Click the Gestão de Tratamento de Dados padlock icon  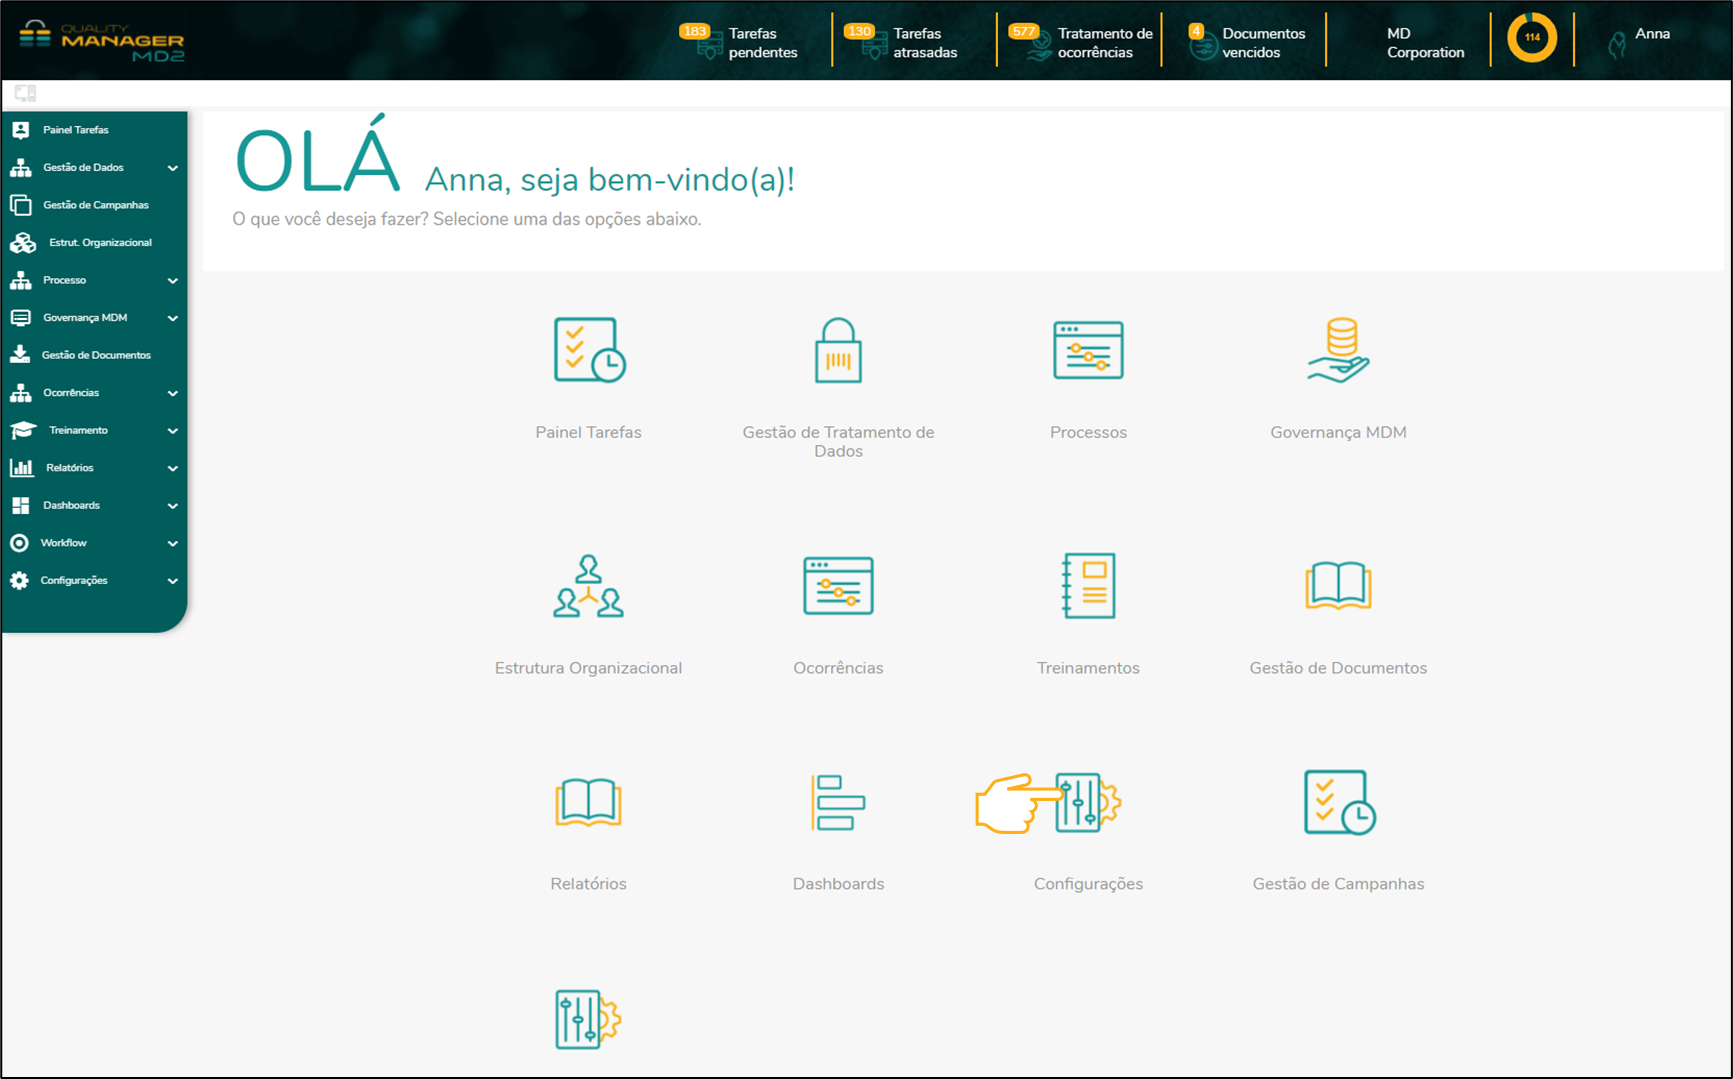838,351
